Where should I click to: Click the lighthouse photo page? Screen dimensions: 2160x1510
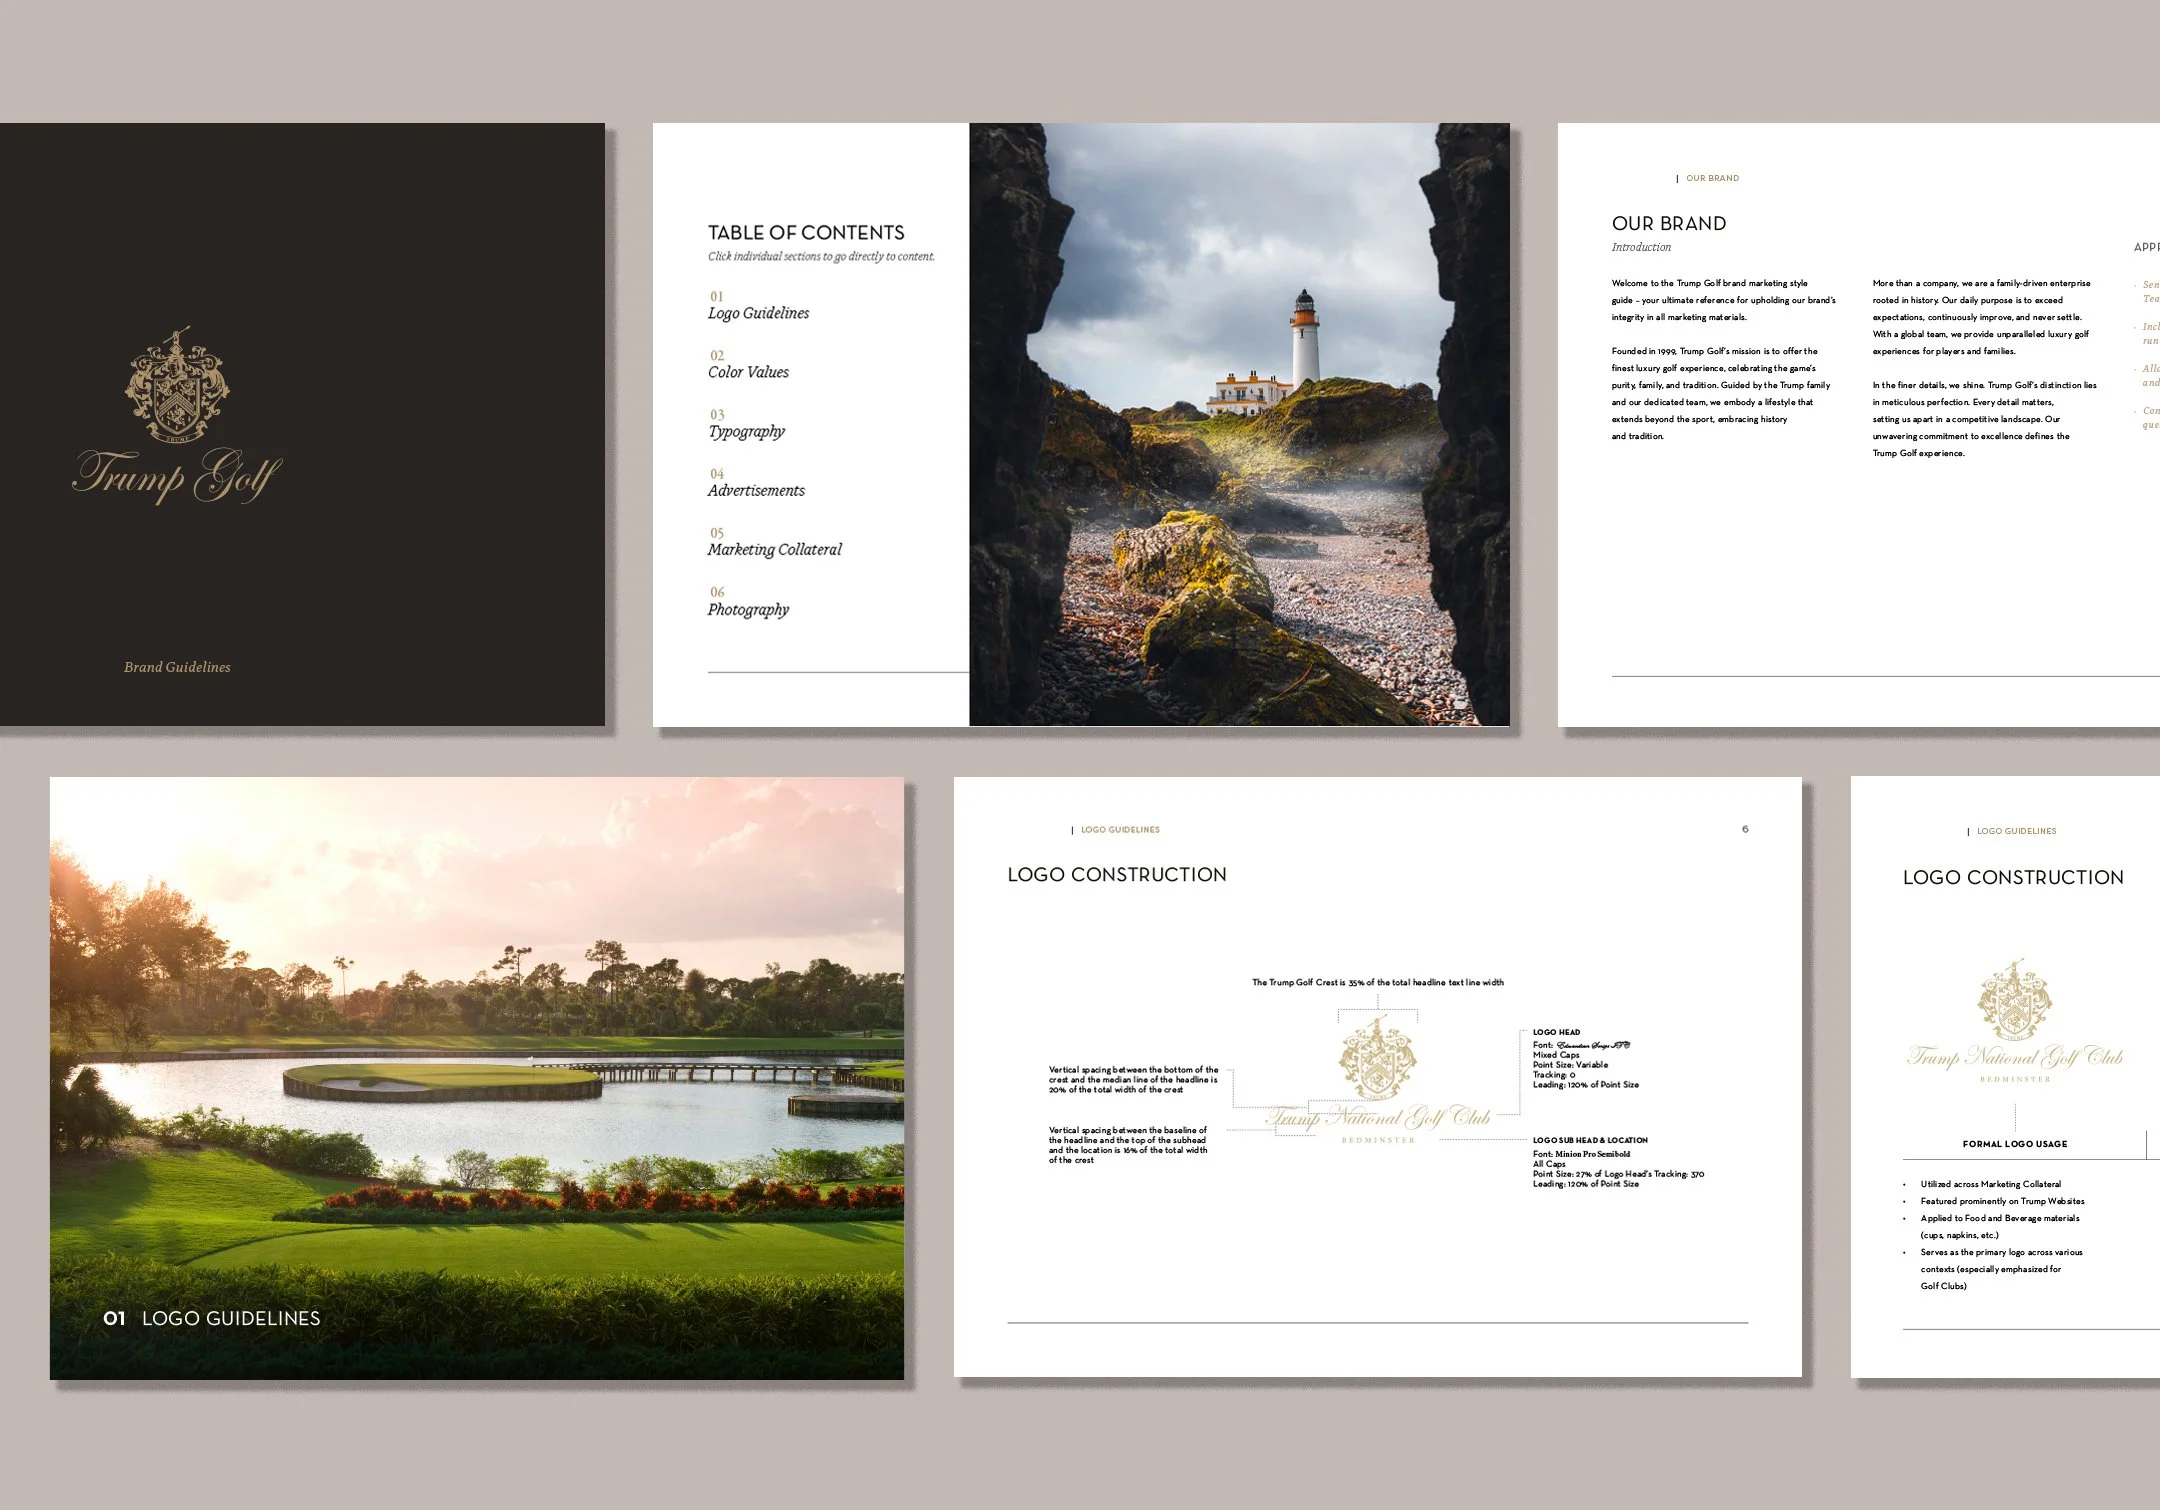pyautogui.click(x=1238, y=424)
